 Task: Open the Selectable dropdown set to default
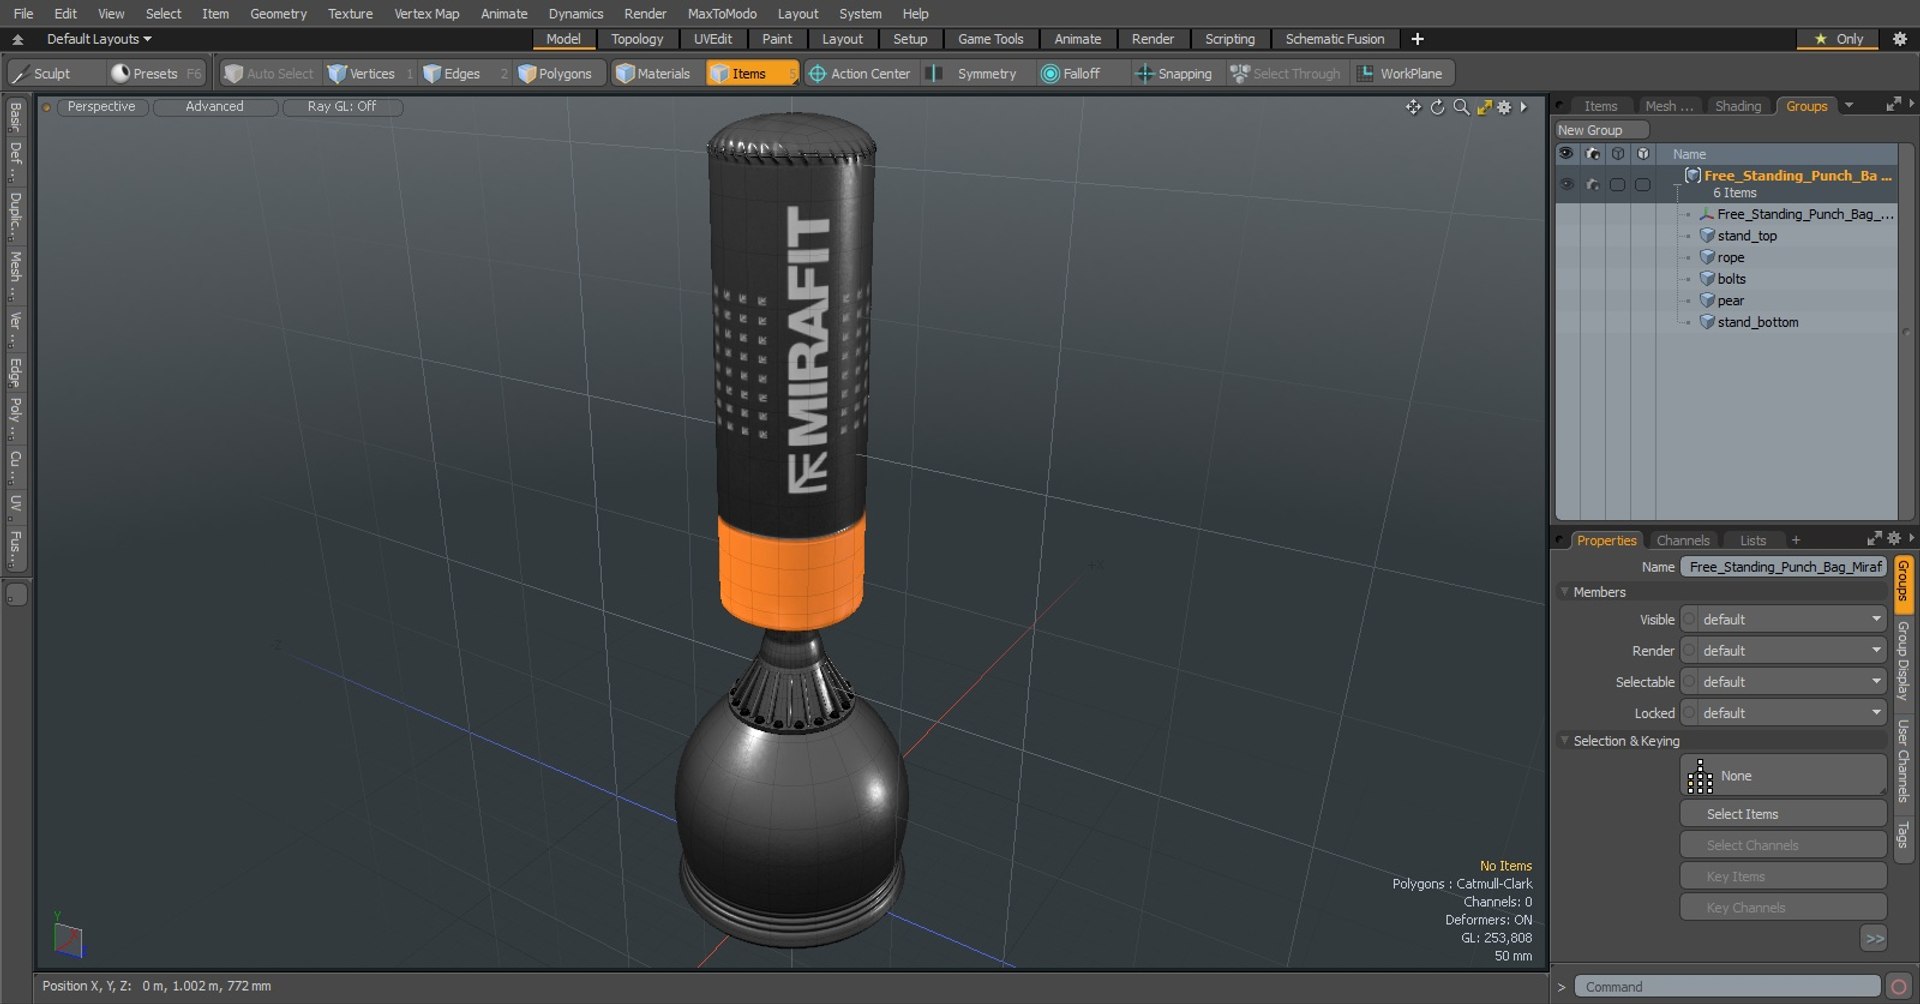tap(1785, 682)
